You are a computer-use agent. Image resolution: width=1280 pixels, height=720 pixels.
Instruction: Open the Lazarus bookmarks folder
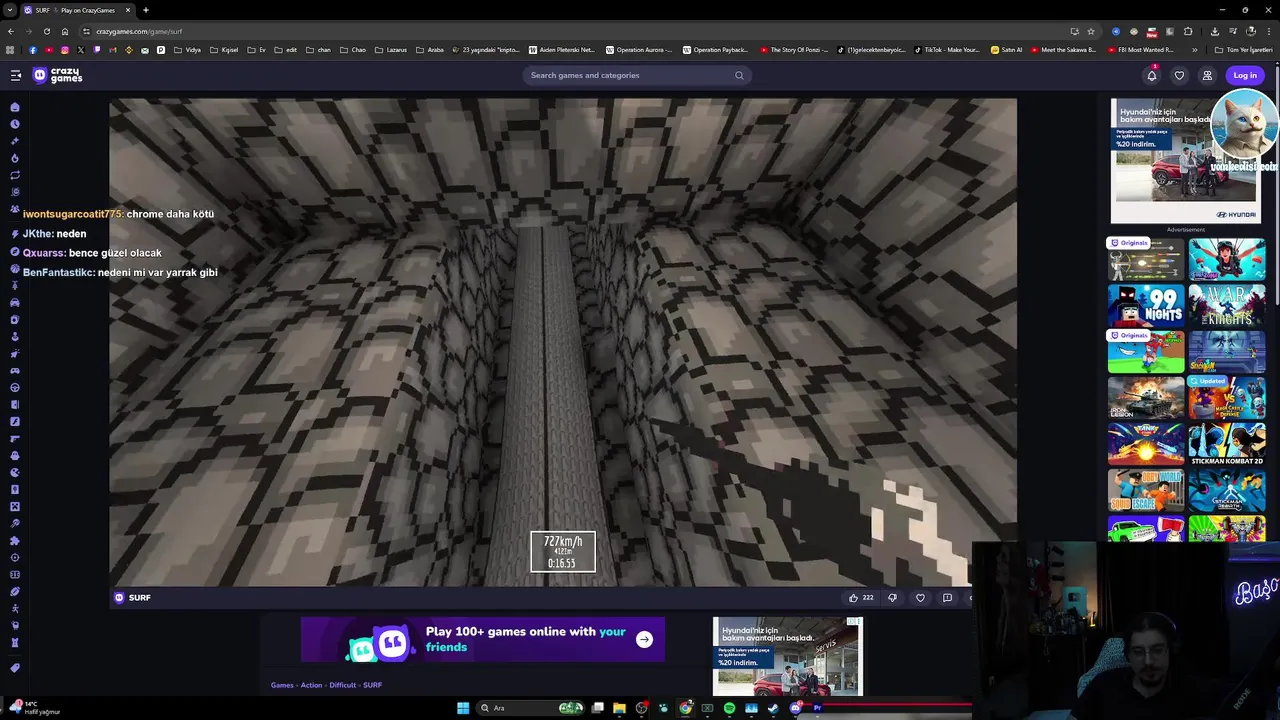coord(392,50)
